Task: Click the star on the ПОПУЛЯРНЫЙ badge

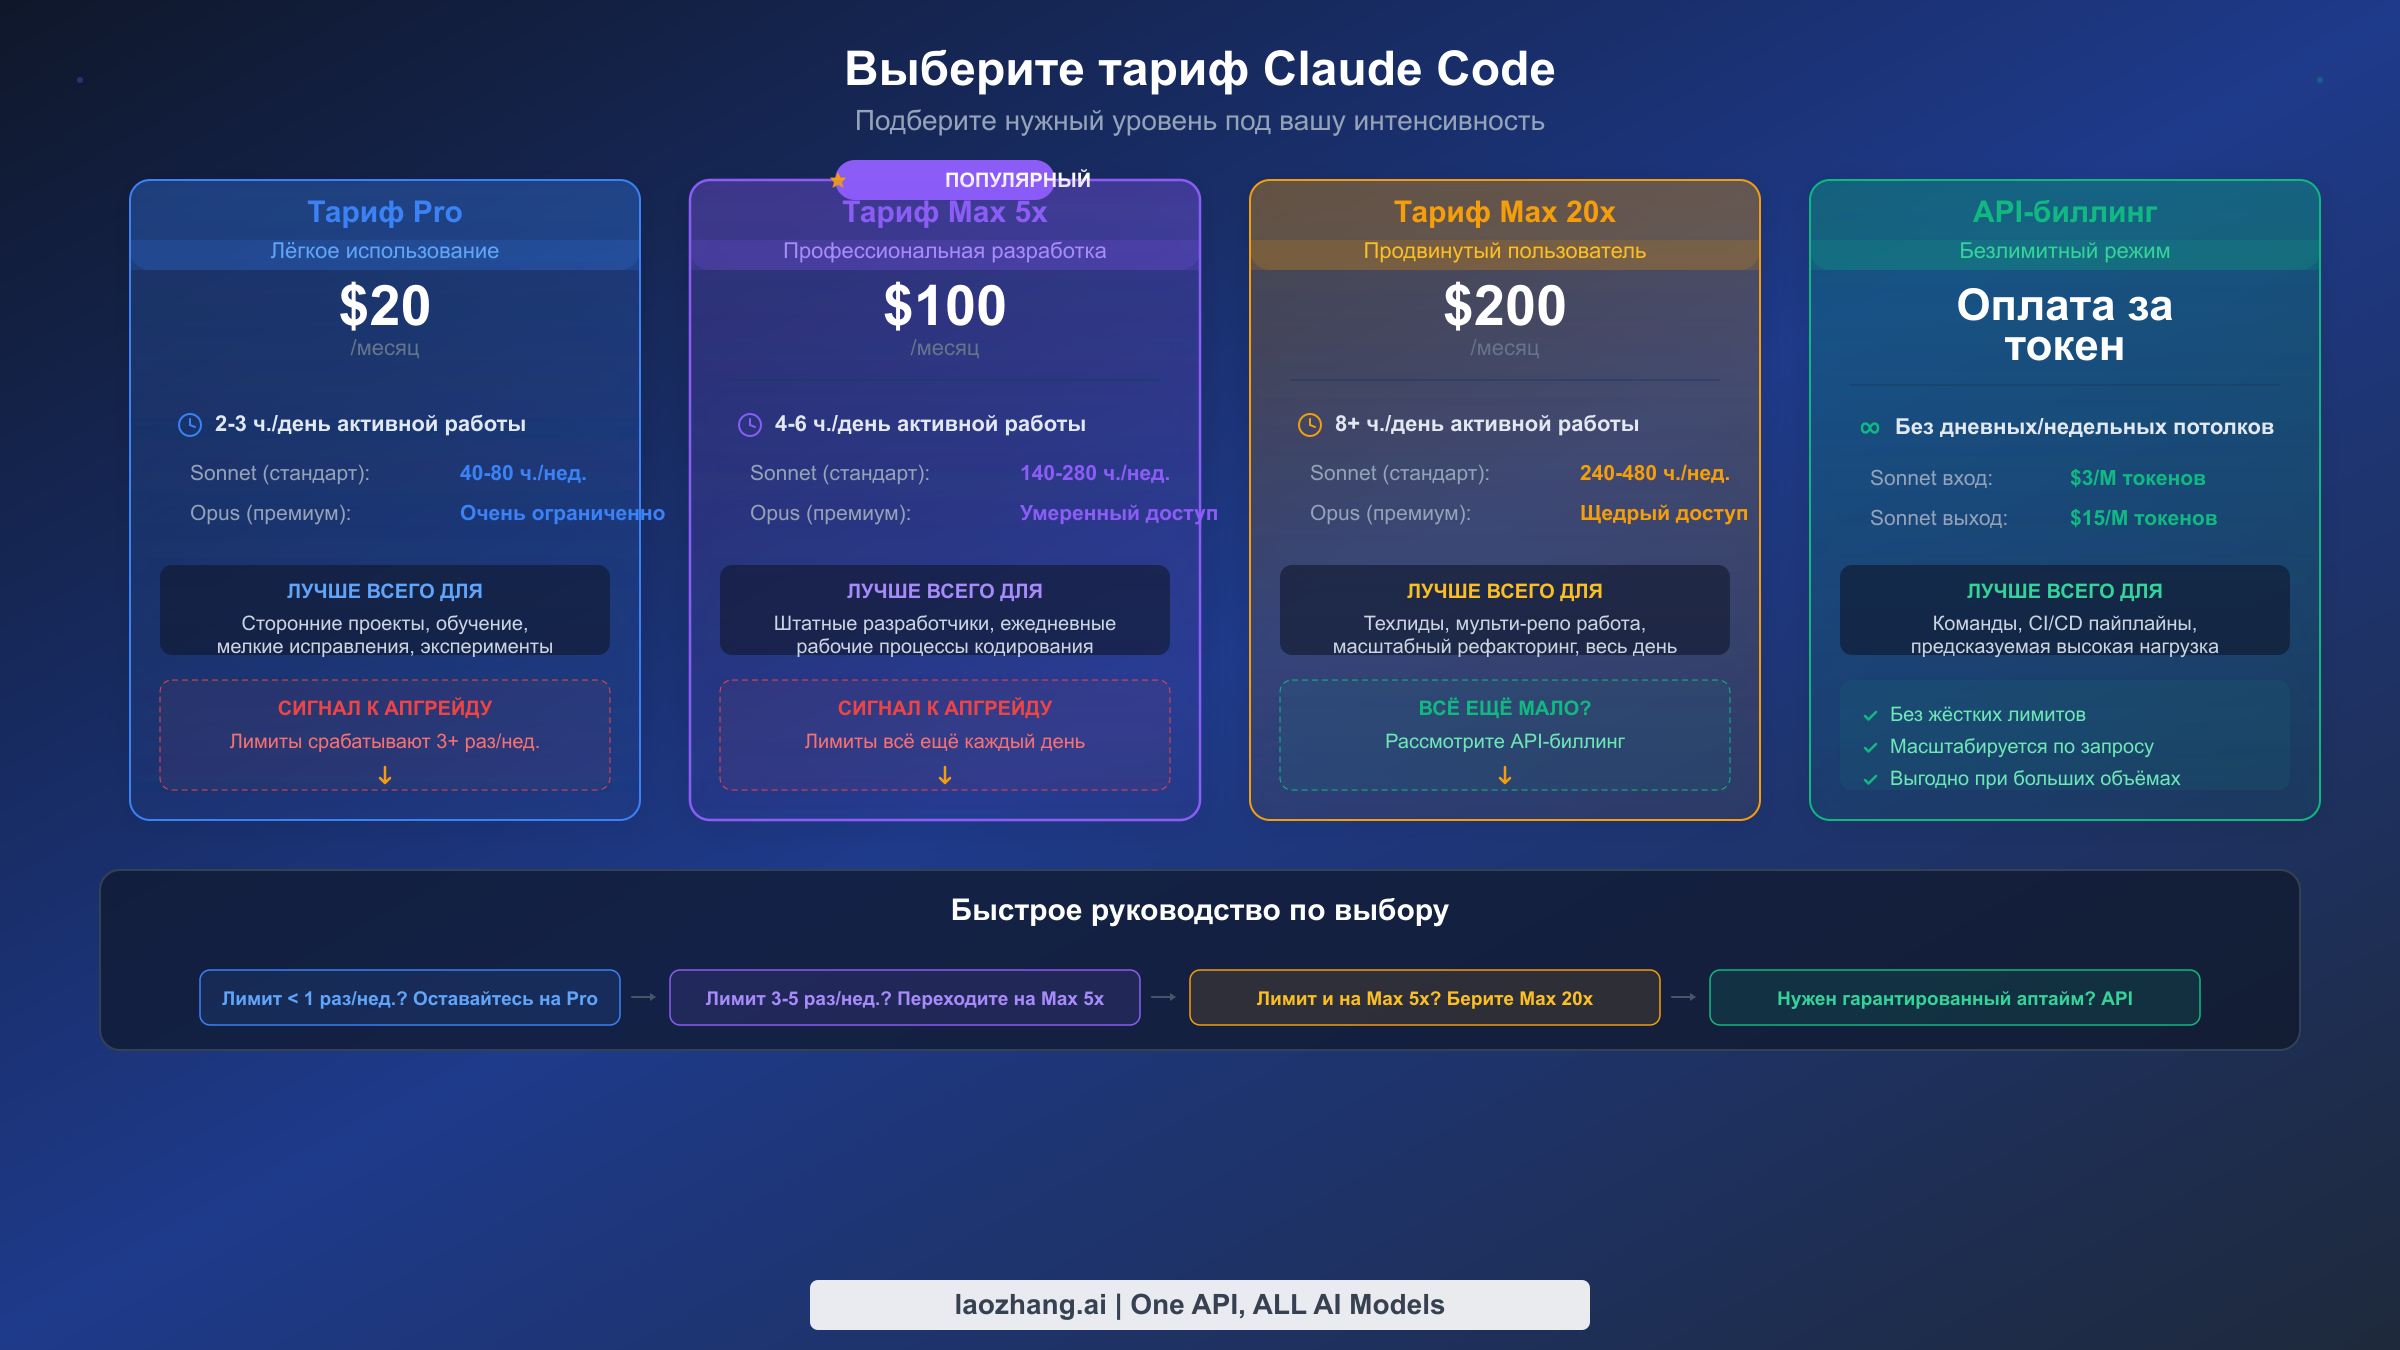Action: tap(838, 181)
